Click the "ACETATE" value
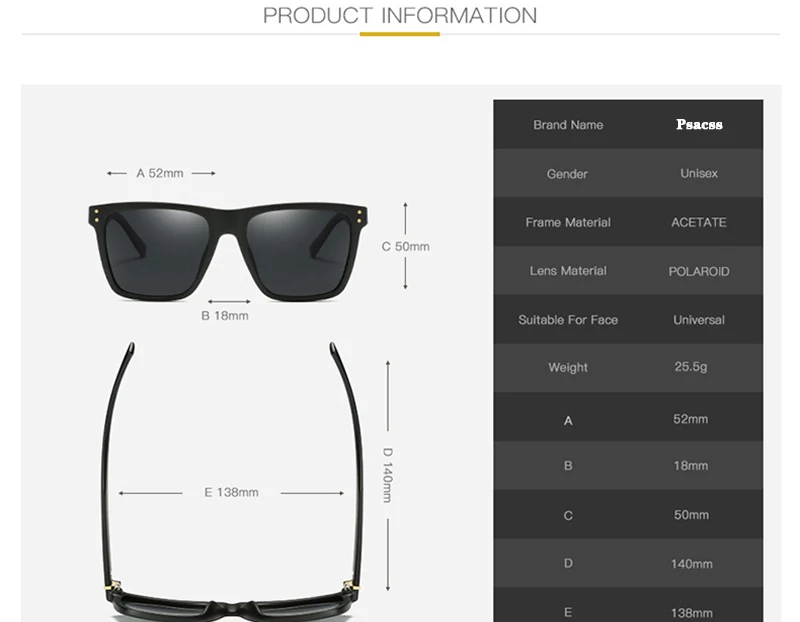This screenshot has width=800, height=622. click(x=699, y=222)
